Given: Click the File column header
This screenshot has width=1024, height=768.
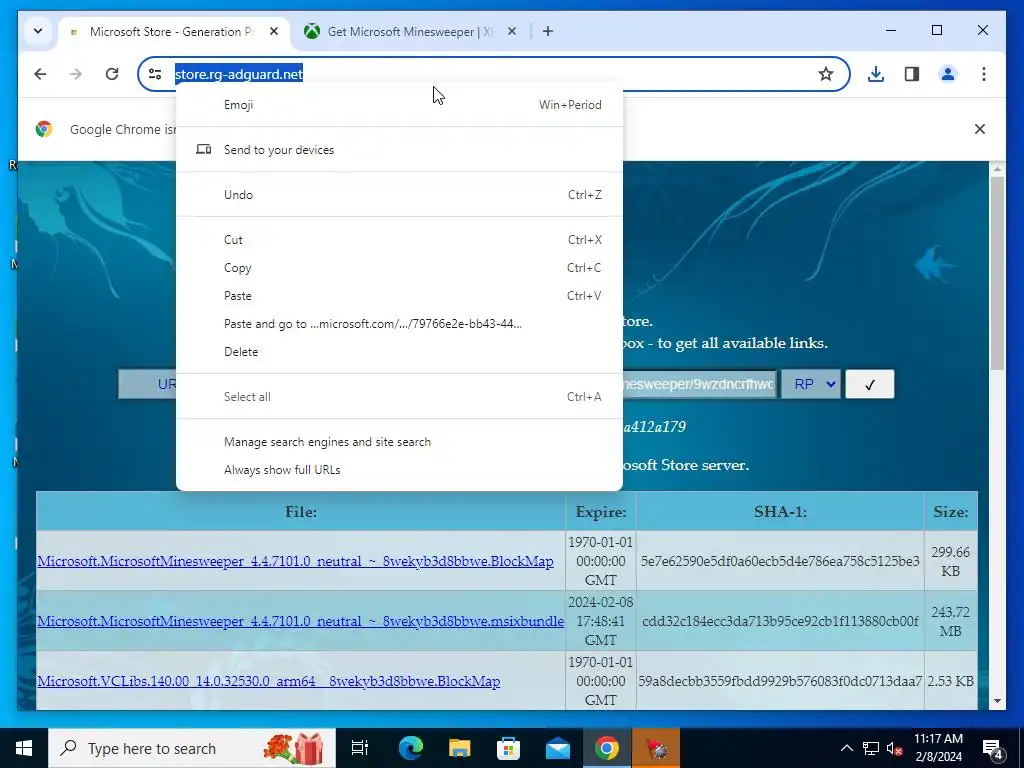Looking at the screenshot, I should (301, 511).
